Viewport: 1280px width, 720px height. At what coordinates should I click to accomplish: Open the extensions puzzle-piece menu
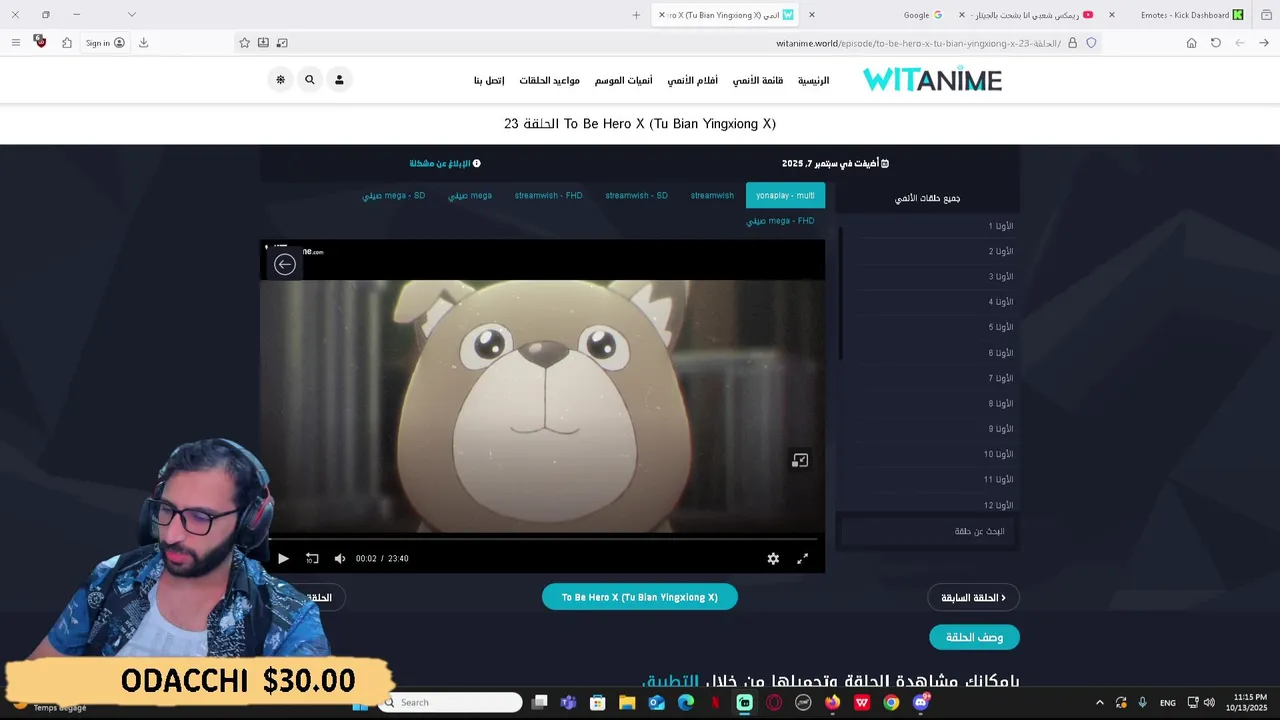pos(67,43)
